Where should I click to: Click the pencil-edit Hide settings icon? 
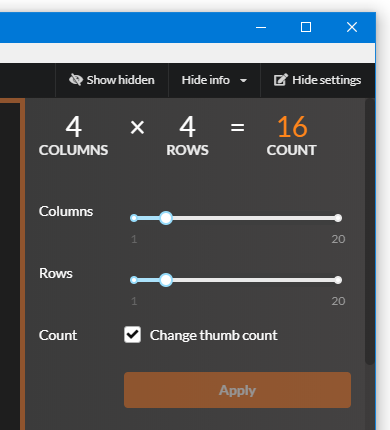(x=281, y=80)
